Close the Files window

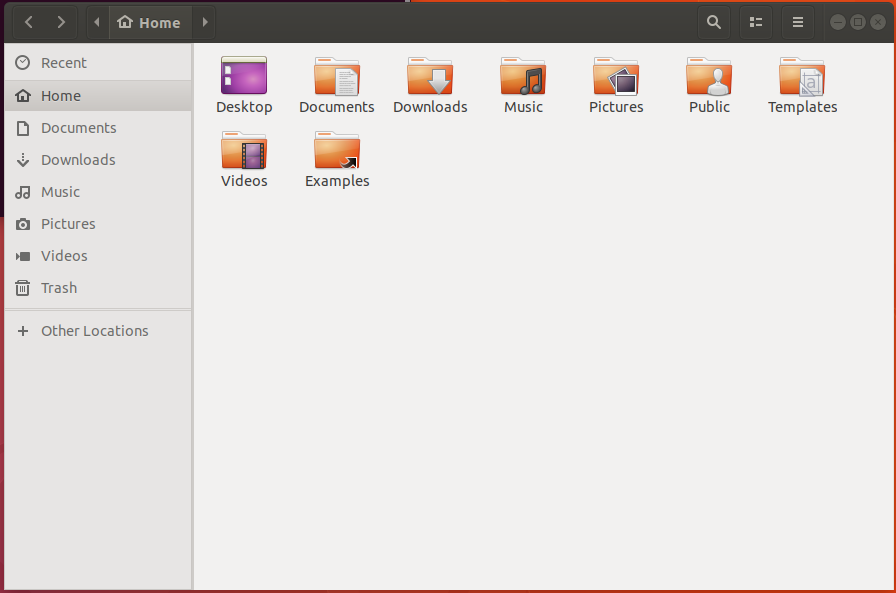pyautogui.click(x=878, y=22)
